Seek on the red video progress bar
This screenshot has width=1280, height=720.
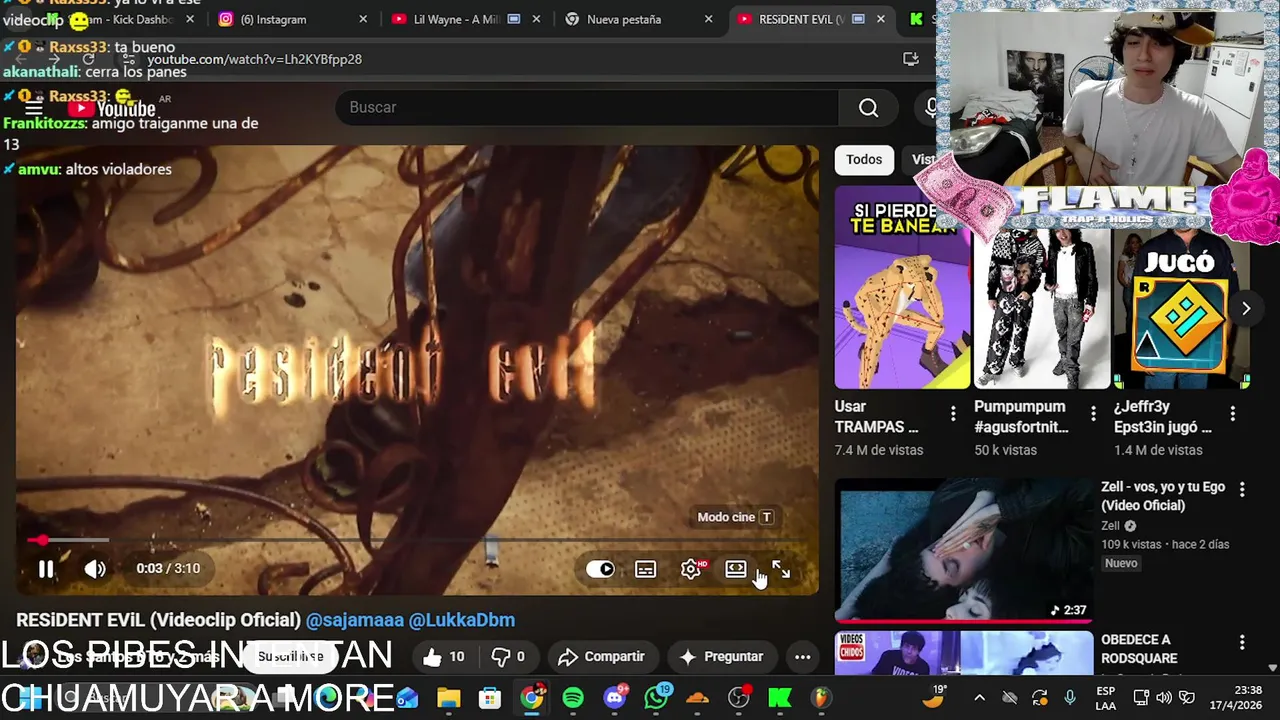[417, 540]
